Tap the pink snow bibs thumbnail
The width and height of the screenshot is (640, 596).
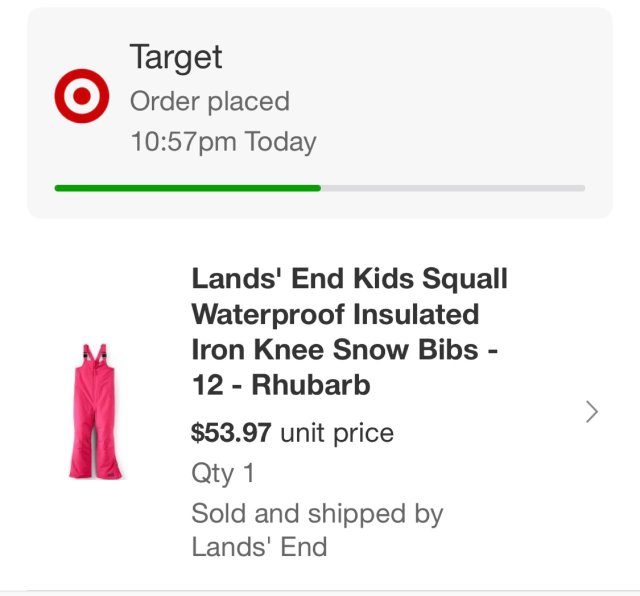pyautogui.click(x=92, y=410)
